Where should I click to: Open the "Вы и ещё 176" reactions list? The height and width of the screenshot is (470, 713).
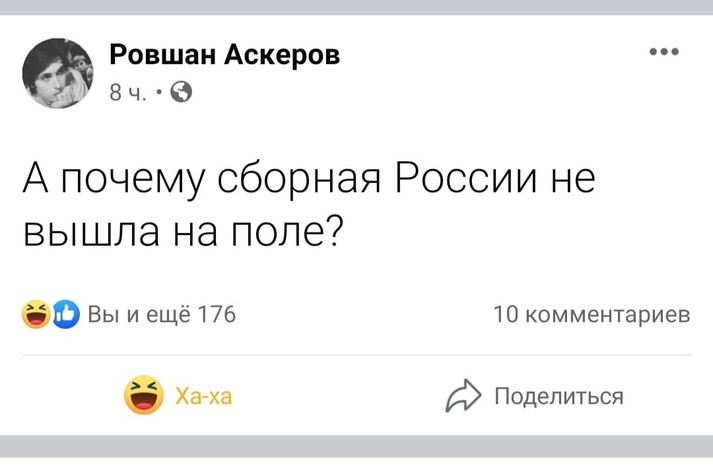pos(161,314)
